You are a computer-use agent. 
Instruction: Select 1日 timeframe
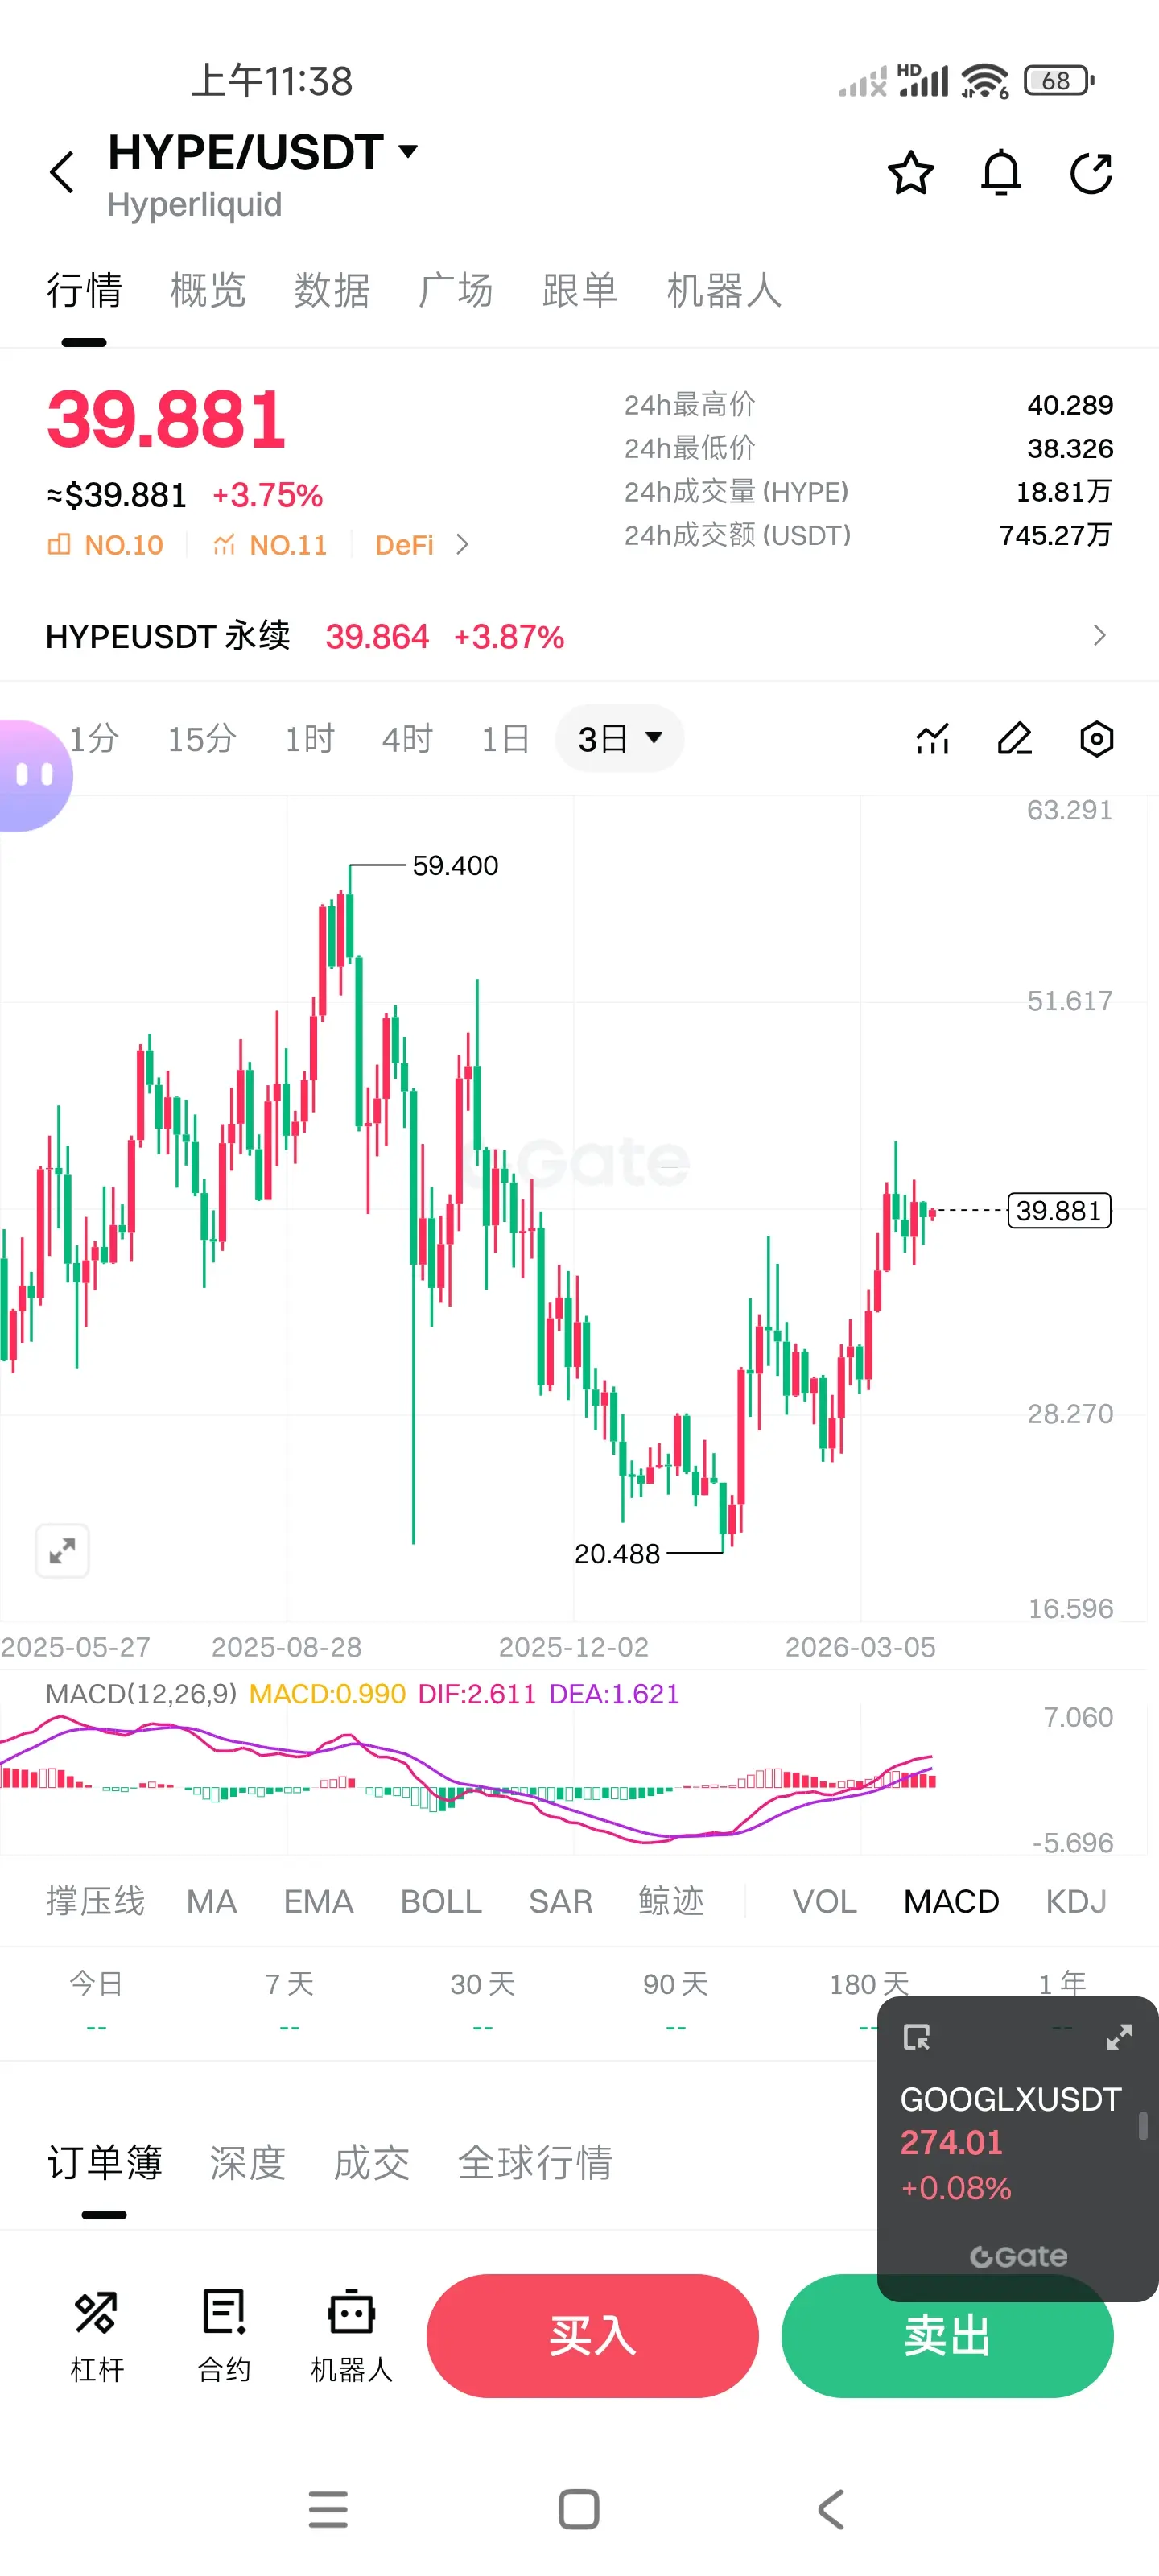point(505,739)
